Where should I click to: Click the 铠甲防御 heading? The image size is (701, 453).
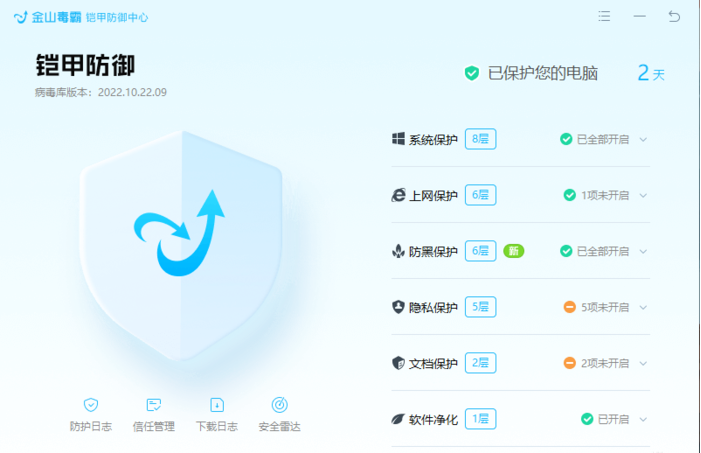coord(85,65)
